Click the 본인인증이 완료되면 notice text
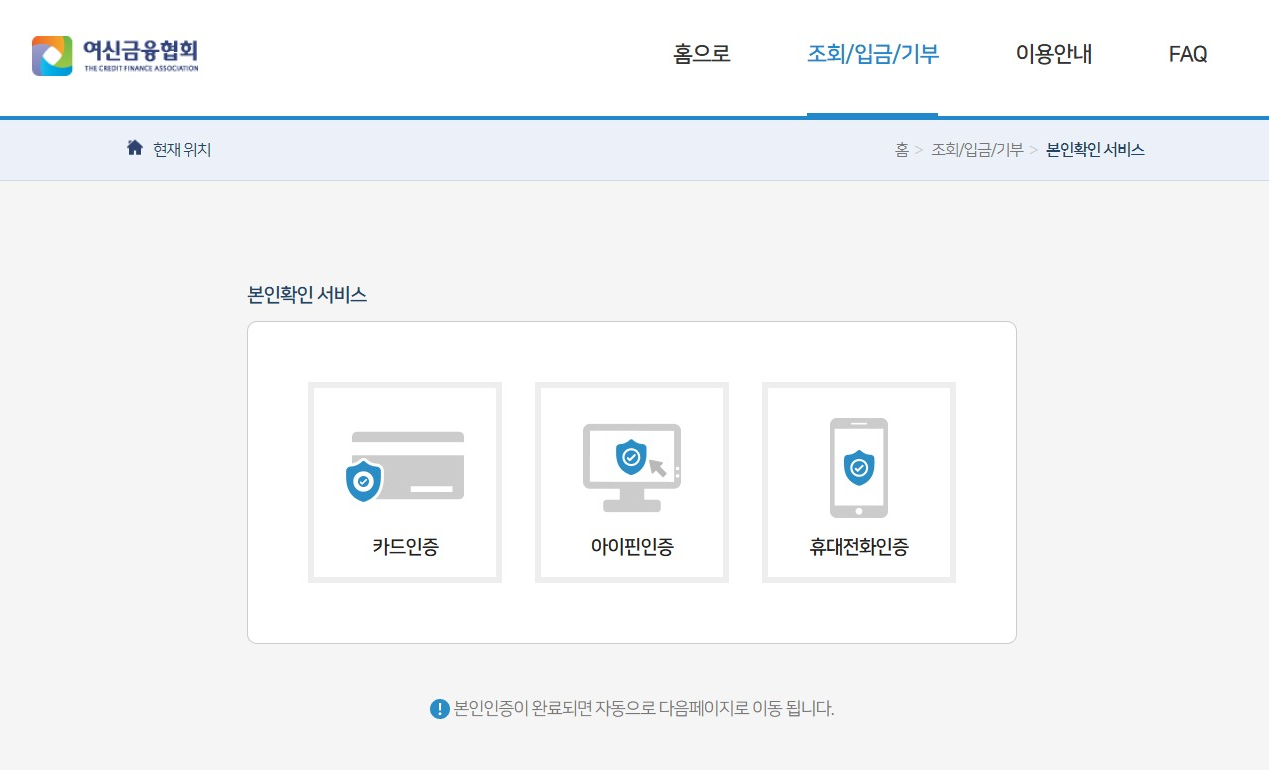Viewport: 1269px width, 770px height. [x=644, y=709]
